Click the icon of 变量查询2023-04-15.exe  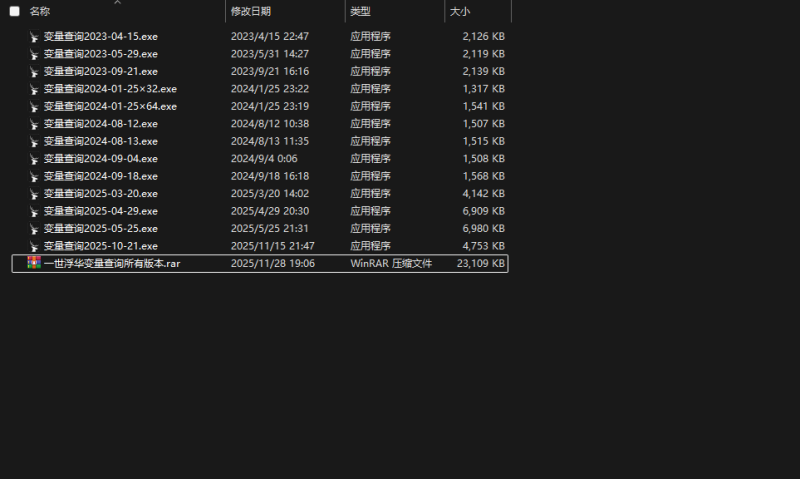(x=34, y=36)
